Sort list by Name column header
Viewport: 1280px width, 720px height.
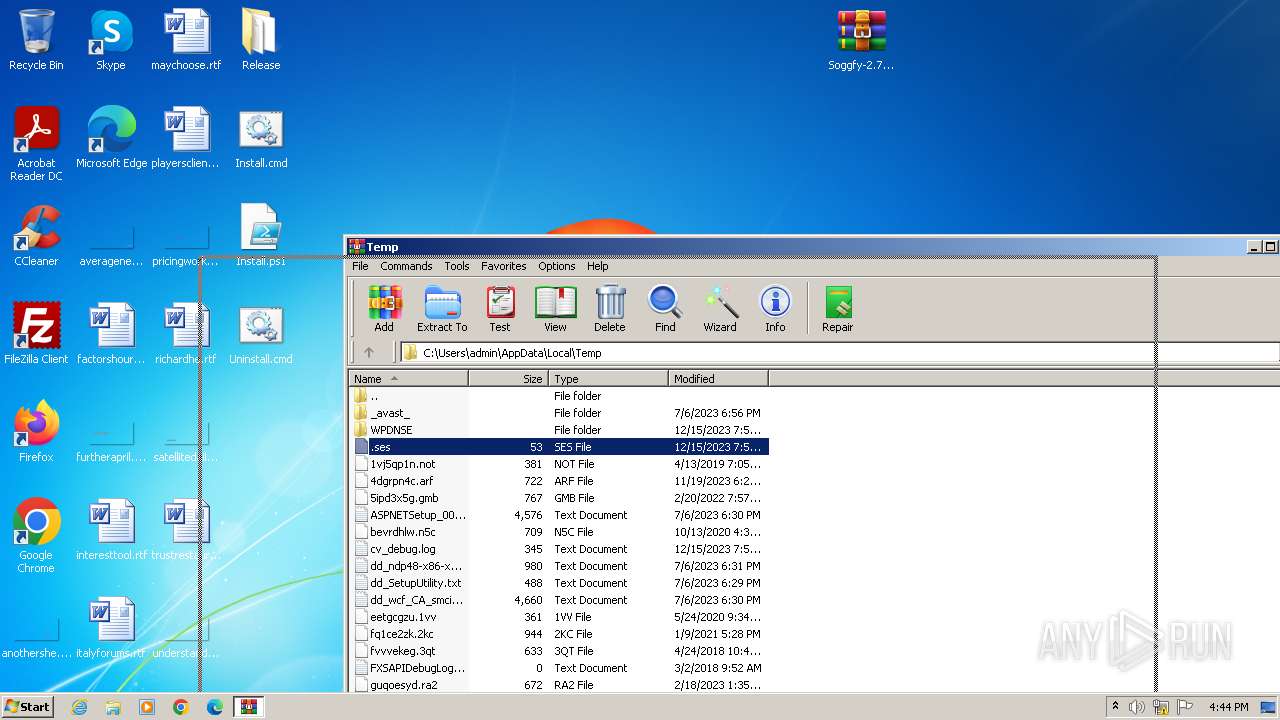[408, 379]
